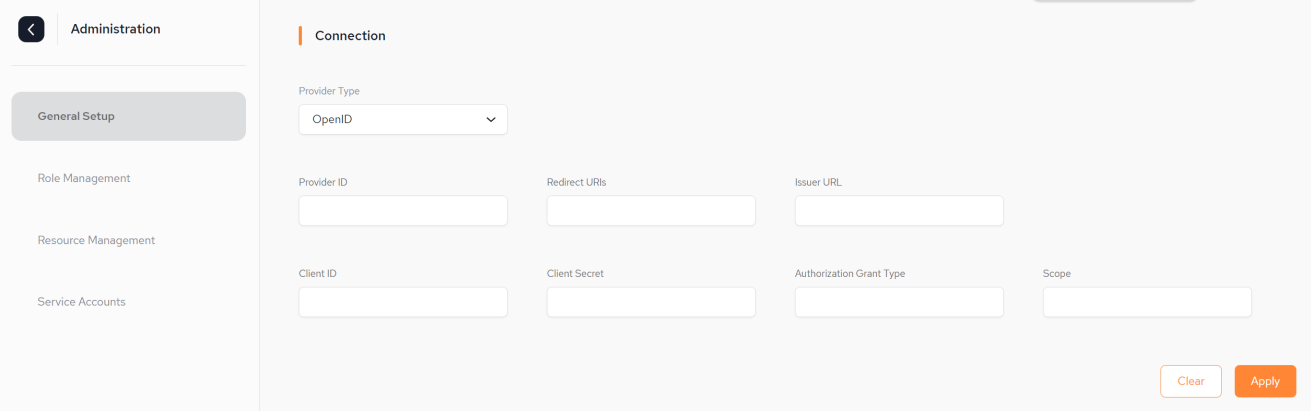
Task: Click the Authorization Grant Type input
Action: (x=899, y=302)
